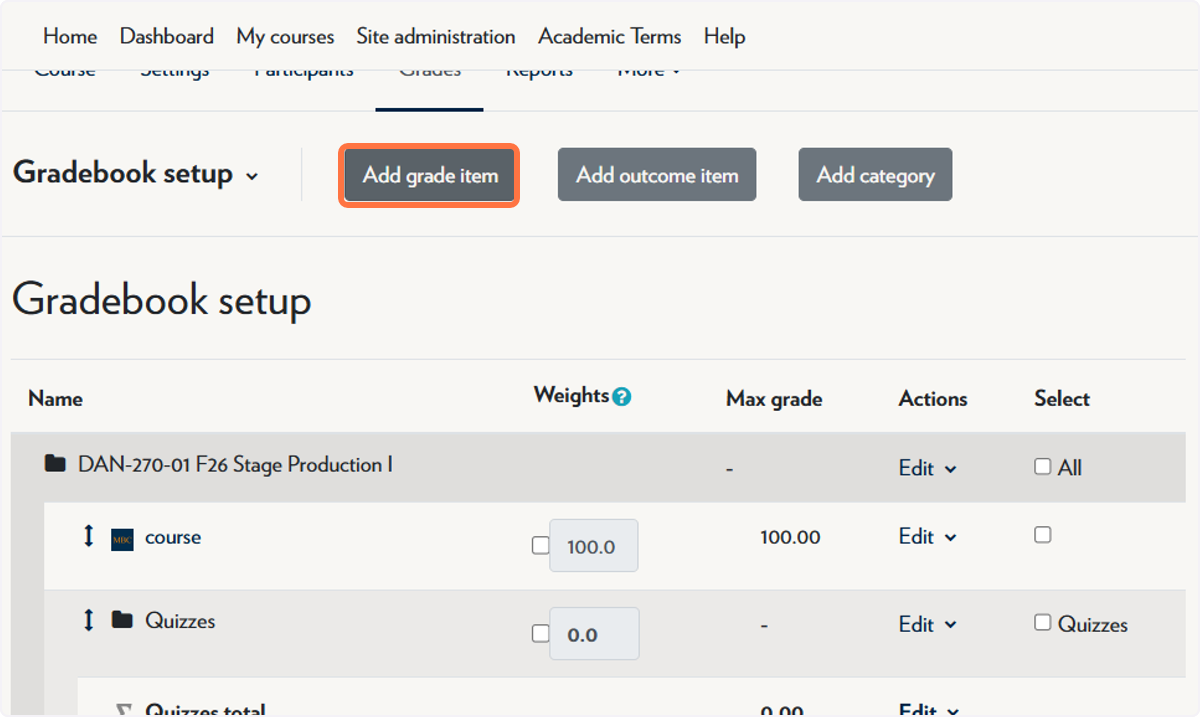The height and width of the screenshot is (717, 1200).
Task: Click Add category button
Action: click(x=875, y=175)
